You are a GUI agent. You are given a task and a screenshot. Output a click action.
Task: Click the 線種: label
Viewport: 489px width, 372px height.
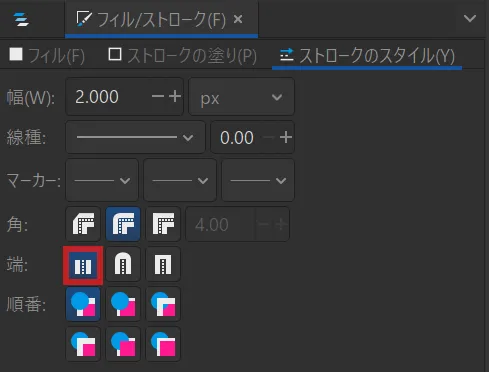26,137
